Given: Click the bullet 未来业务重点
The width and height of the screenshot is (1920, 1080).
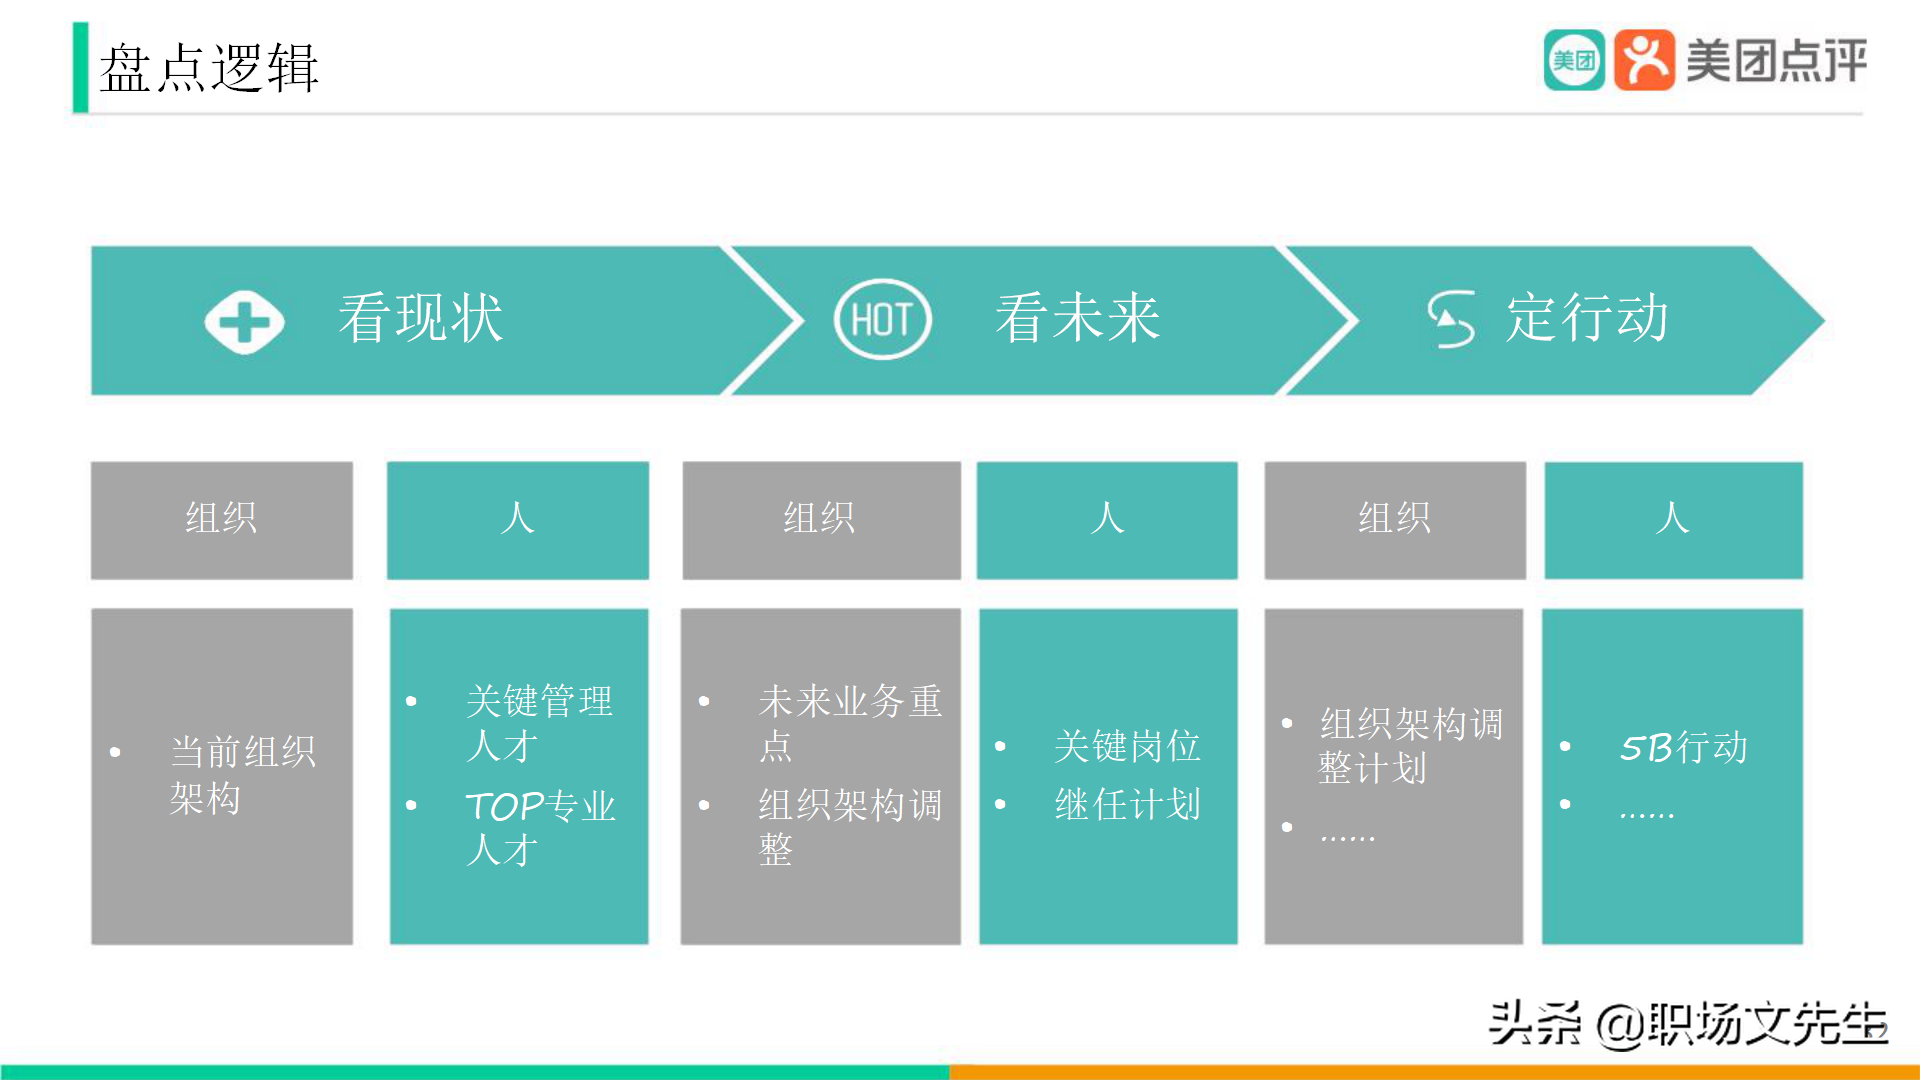Looking at the screenshot, I should pyautogui.click(x=850, y=723).
